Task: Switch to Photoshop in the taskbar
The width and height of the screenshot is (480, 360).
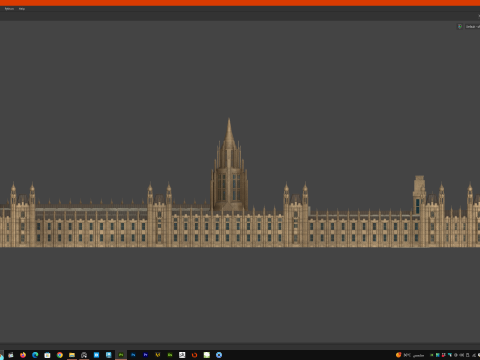Action: point(133,355)
